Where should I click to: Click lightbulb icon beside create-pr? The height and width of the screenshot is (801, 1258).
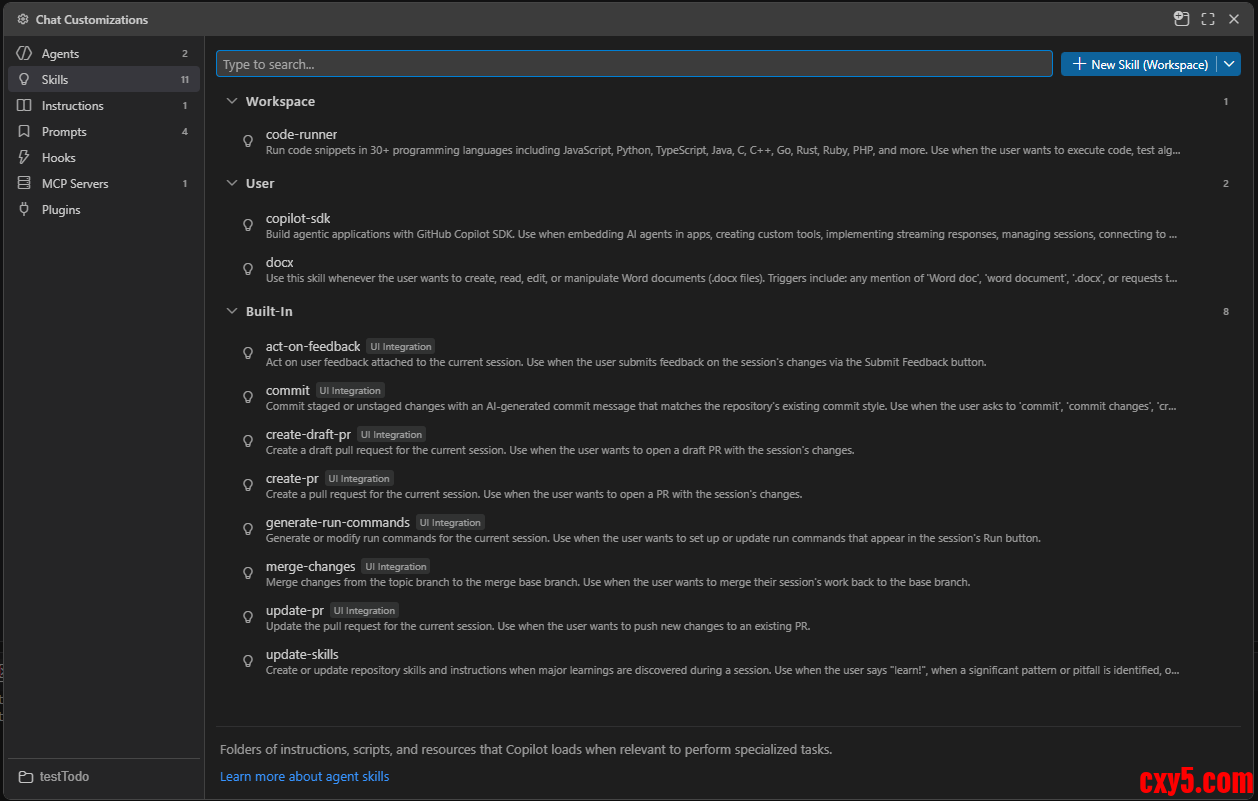click(248, 485)
